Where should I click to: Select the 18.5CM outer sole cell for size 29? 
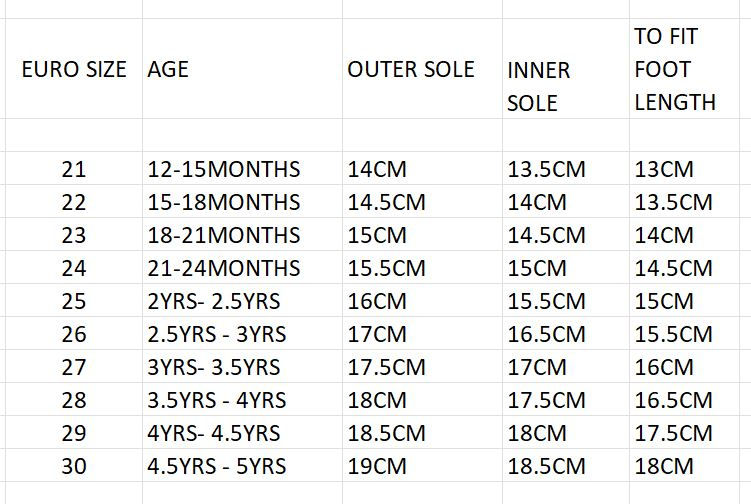[422, 433]
